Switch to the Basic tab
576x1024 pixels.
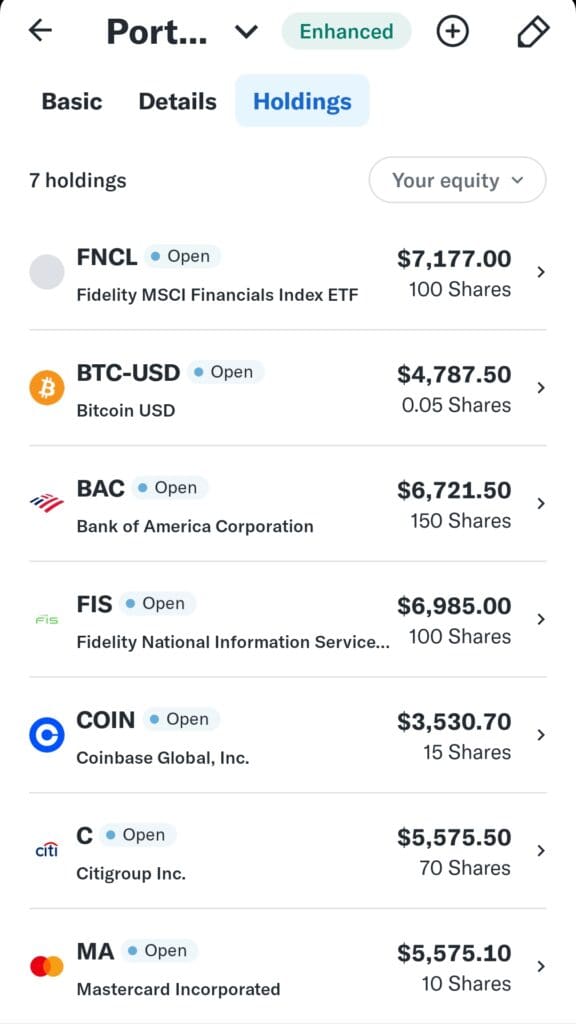[x=70, y=101]
